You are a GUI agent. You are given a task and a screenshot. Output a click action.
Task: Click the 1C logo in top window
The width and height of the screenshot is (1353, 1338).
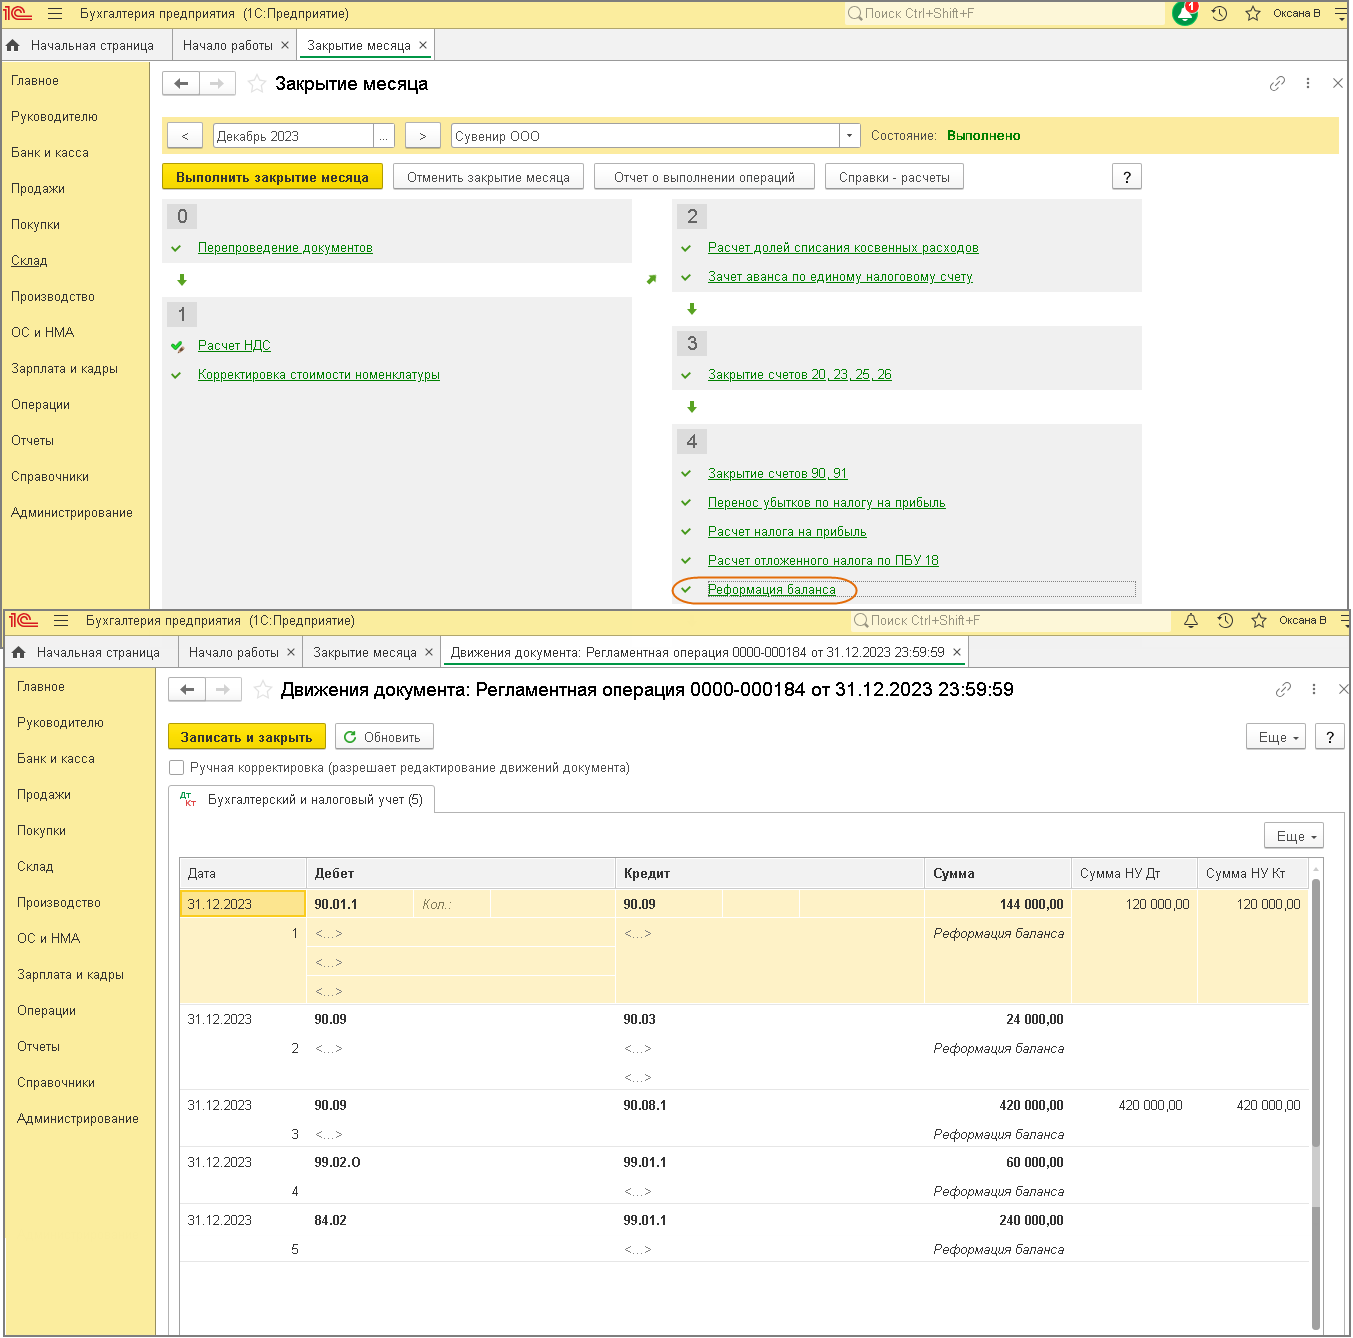(x=19, y=14)
